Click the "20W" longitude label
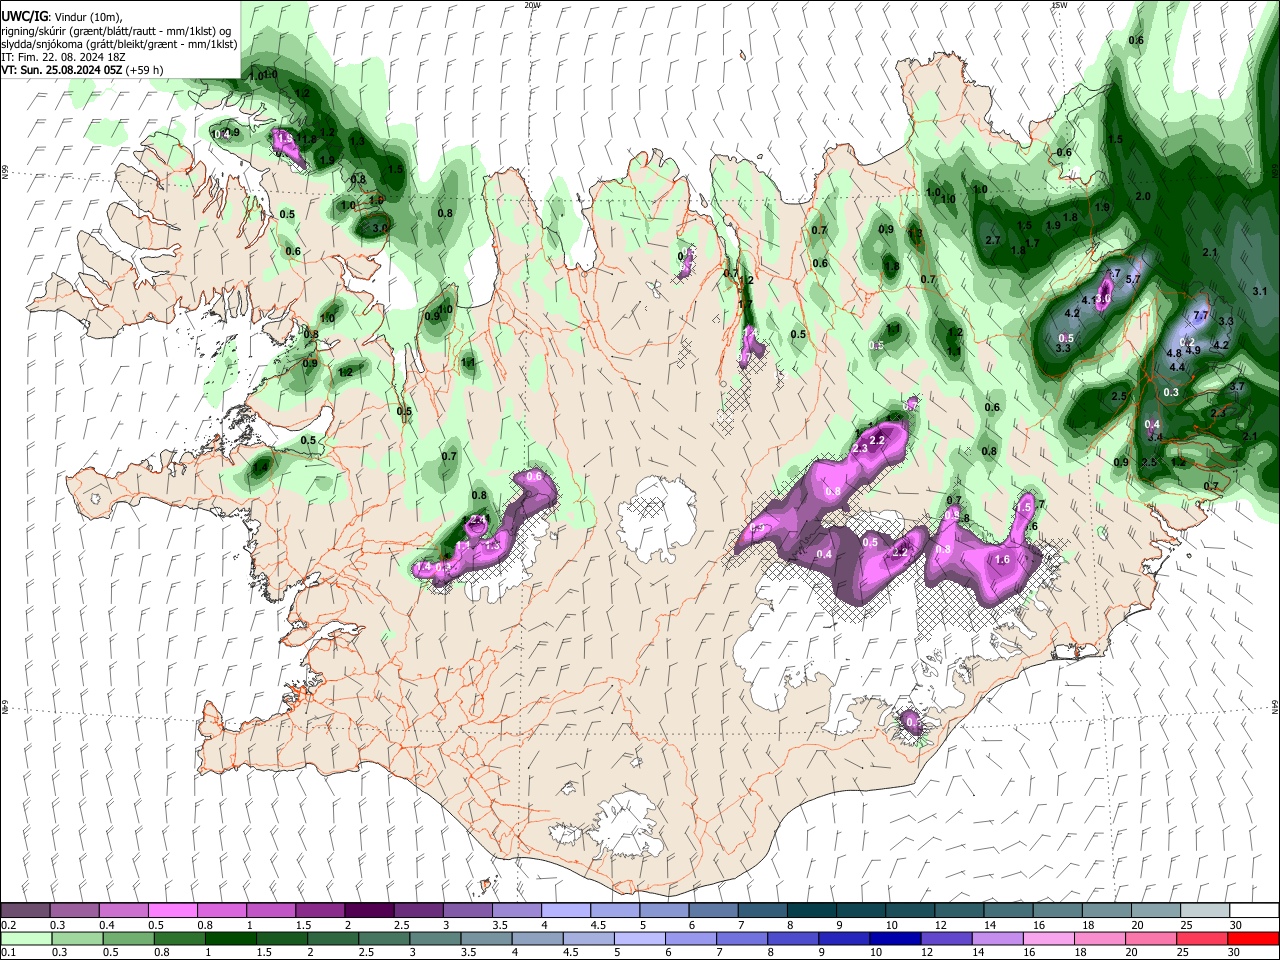This screenshot has width=1280, height=960. 532,5
